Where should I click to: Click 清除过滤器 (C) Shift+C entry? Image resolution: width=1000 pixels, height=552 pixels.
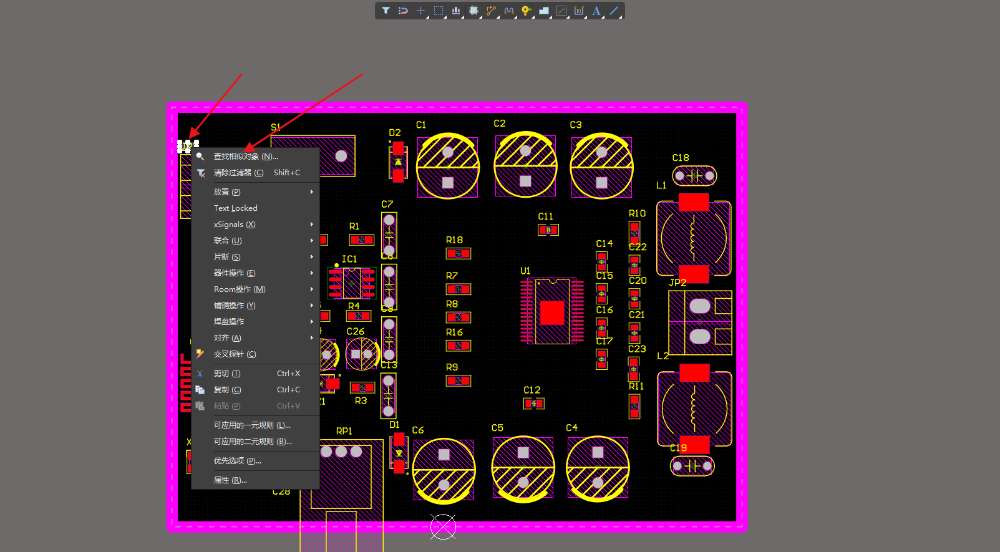(255, 173)
